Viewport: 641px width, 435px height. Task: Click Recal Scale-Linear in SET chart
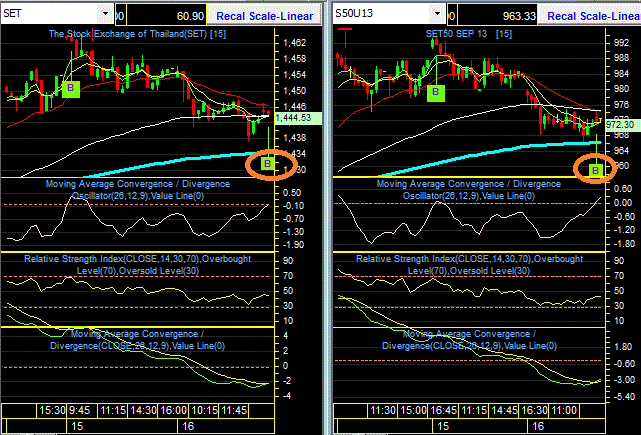click(x=264, y=16)
